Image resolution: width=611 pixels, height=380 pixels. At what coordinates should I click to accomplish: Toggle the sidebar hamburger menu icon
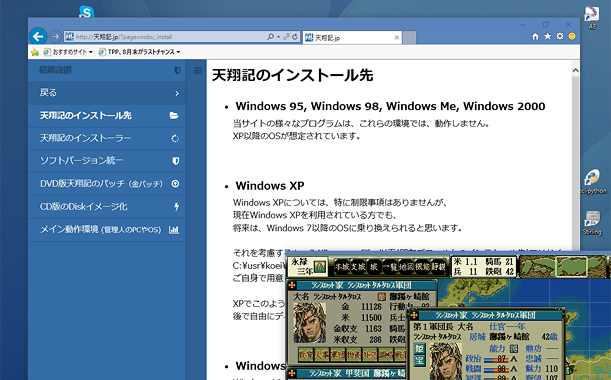[x=198, y=70]
